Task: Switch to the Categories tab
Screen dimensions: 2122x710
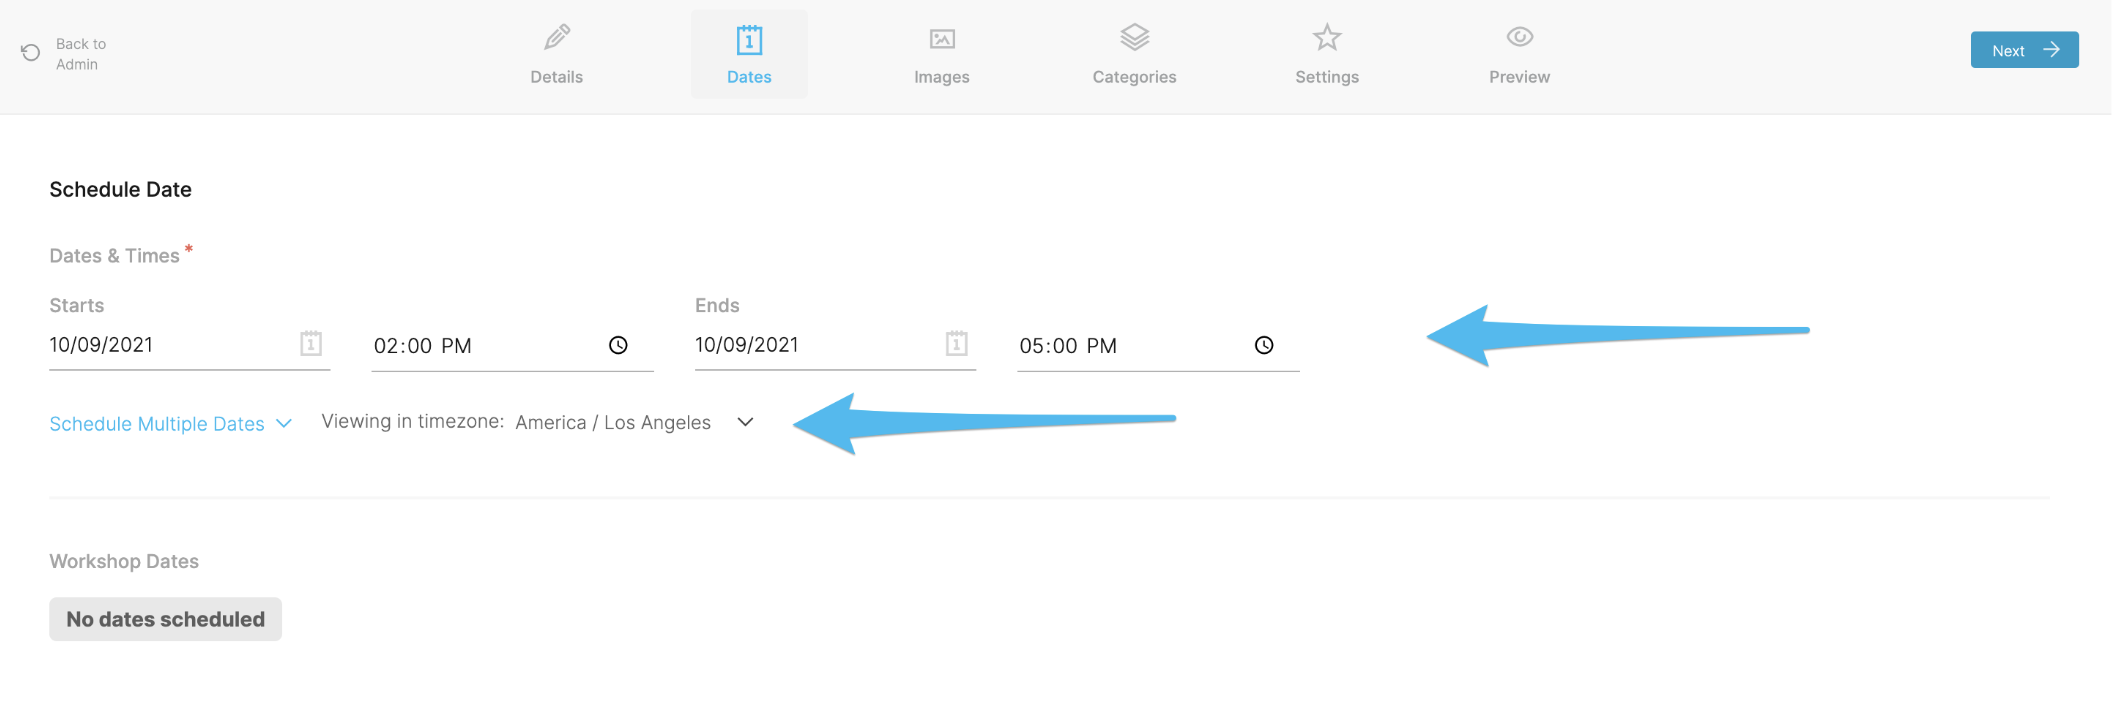Action: click(x=1134, y=54)
